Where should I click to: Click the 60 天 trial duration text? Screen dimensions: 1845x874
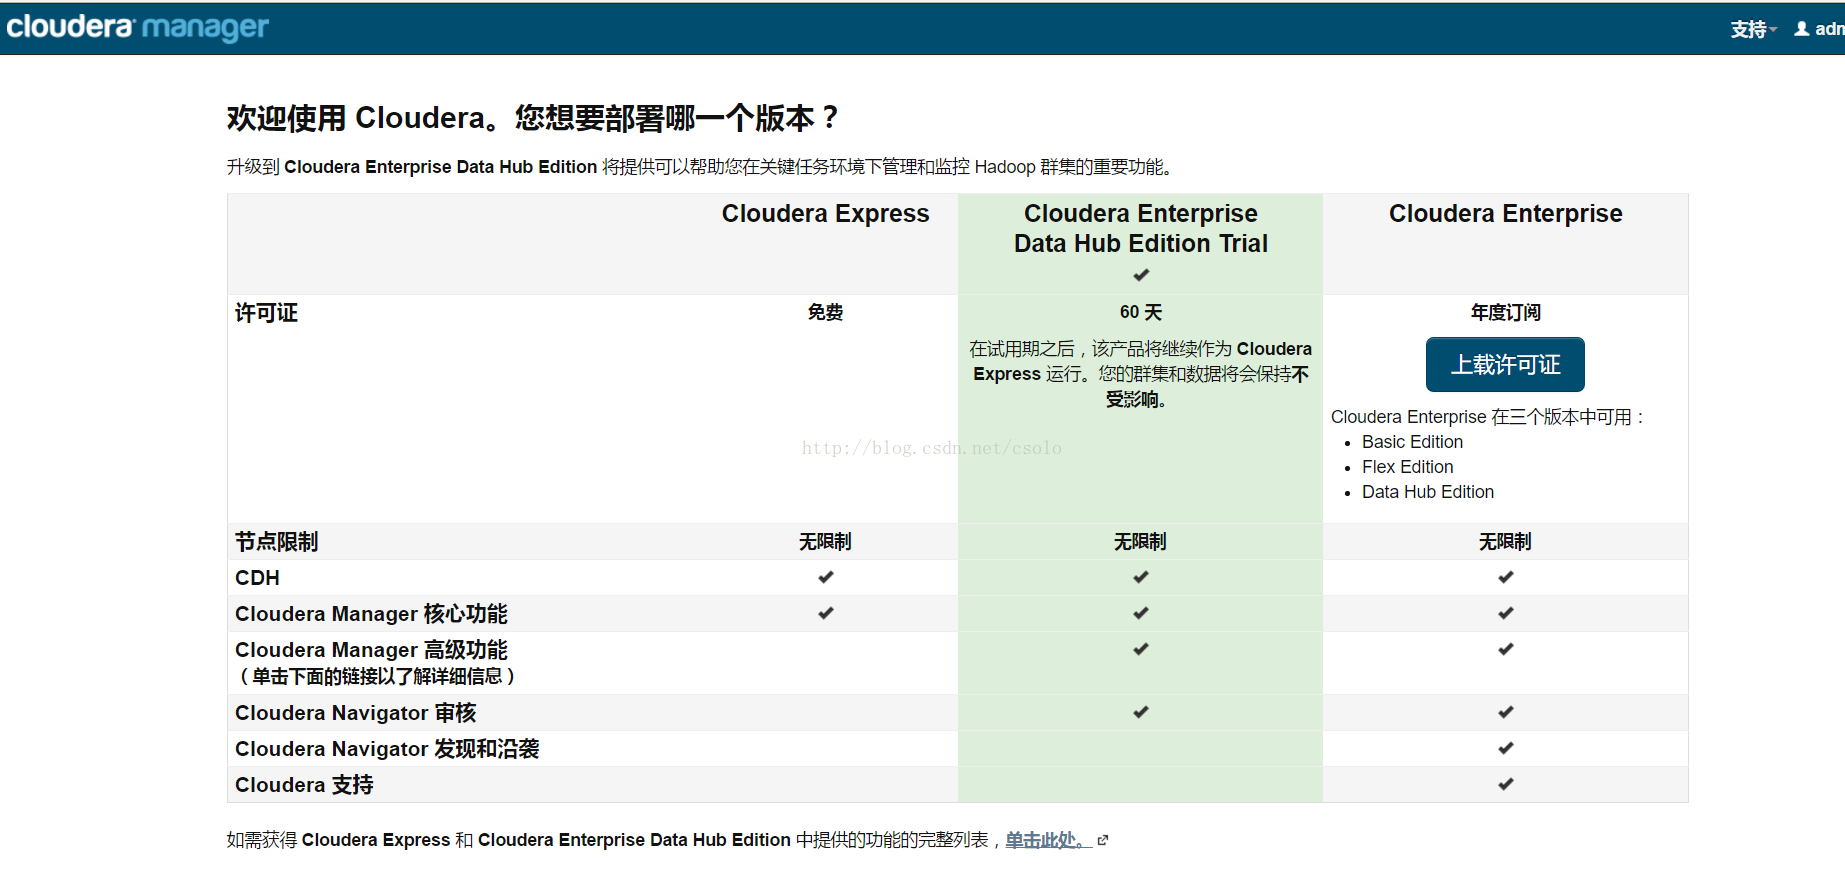coord(1140,313)
